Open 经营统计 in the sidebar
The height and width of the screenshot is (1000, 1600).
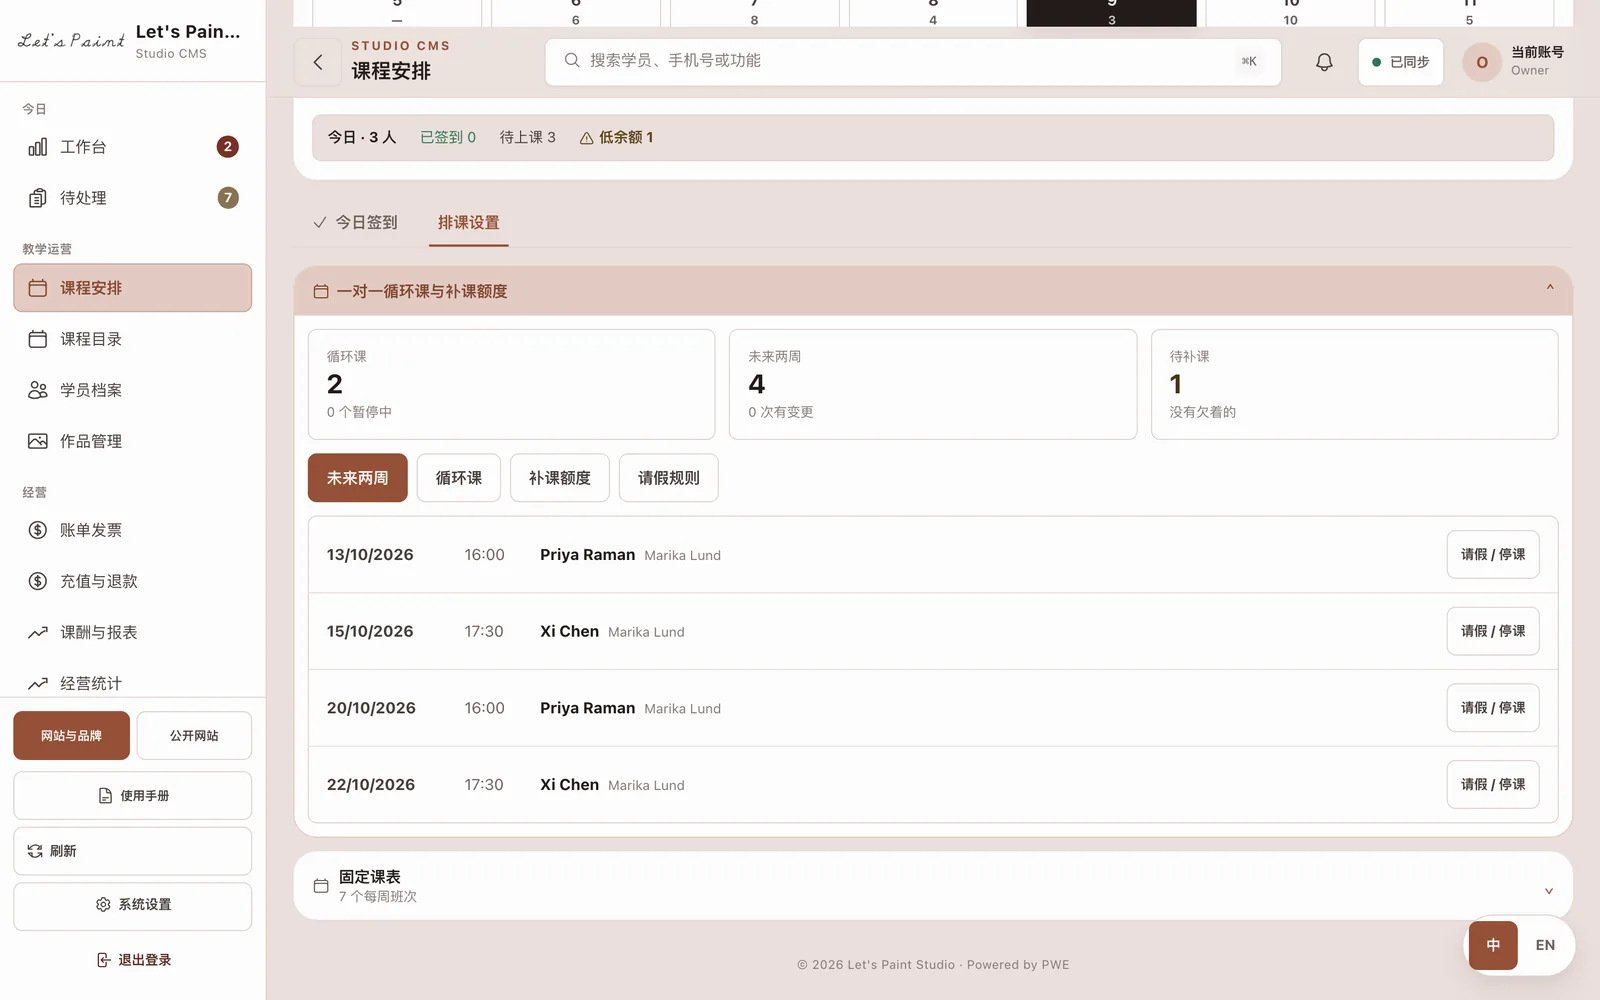click(132, 683)
